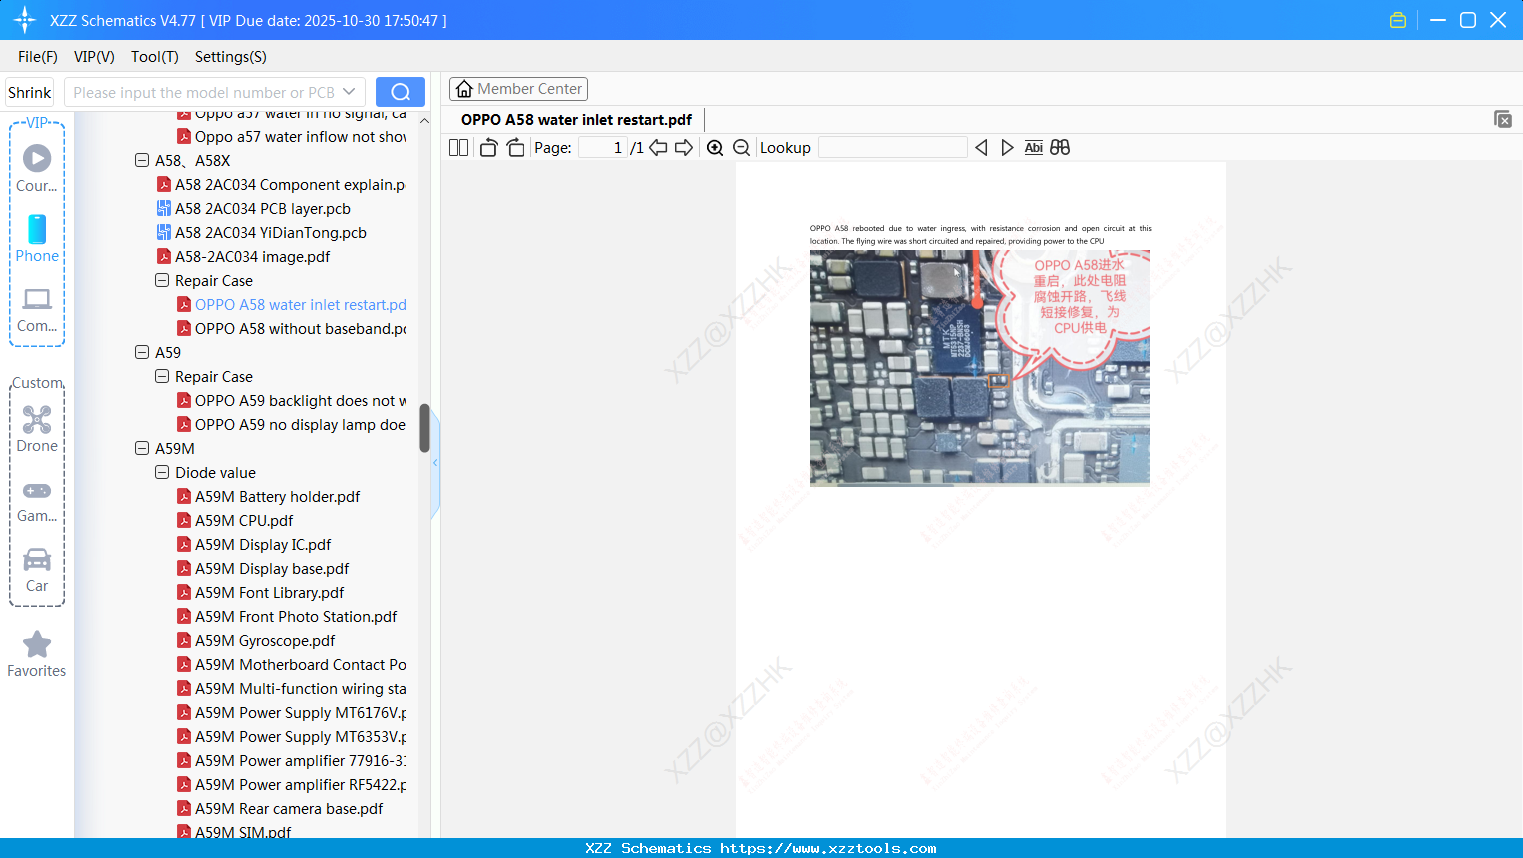Toggle the Abi whole-word match option
Viewport: 1523px width, 858px height.
point(1034,147)
